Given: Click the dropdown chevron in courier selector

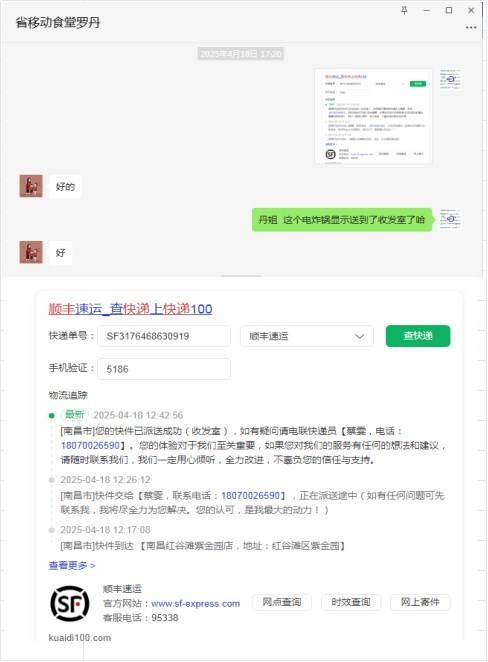Looking at the screenshot, I should [359, 336].
